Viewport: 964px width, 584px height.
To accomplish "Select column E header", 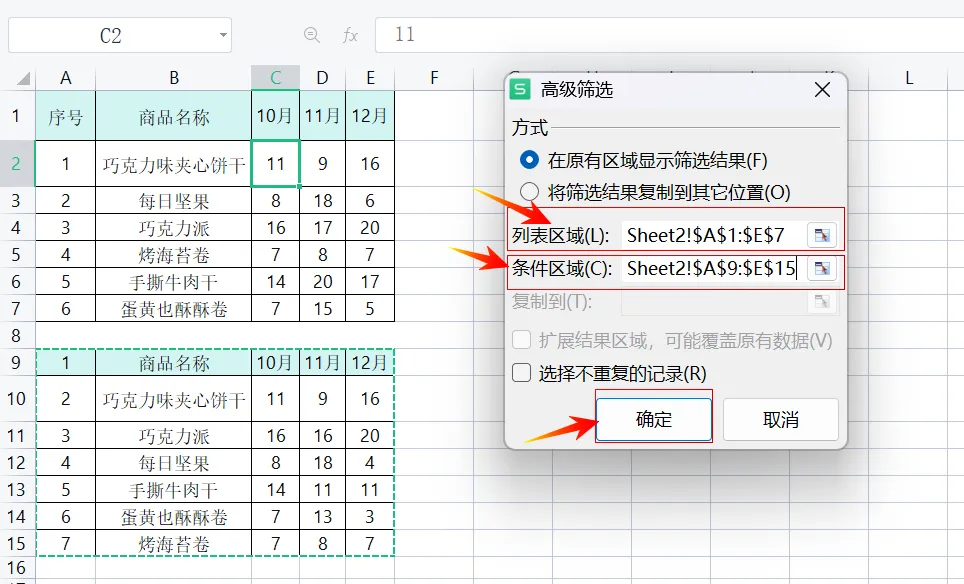I will (x=370, y=78).
